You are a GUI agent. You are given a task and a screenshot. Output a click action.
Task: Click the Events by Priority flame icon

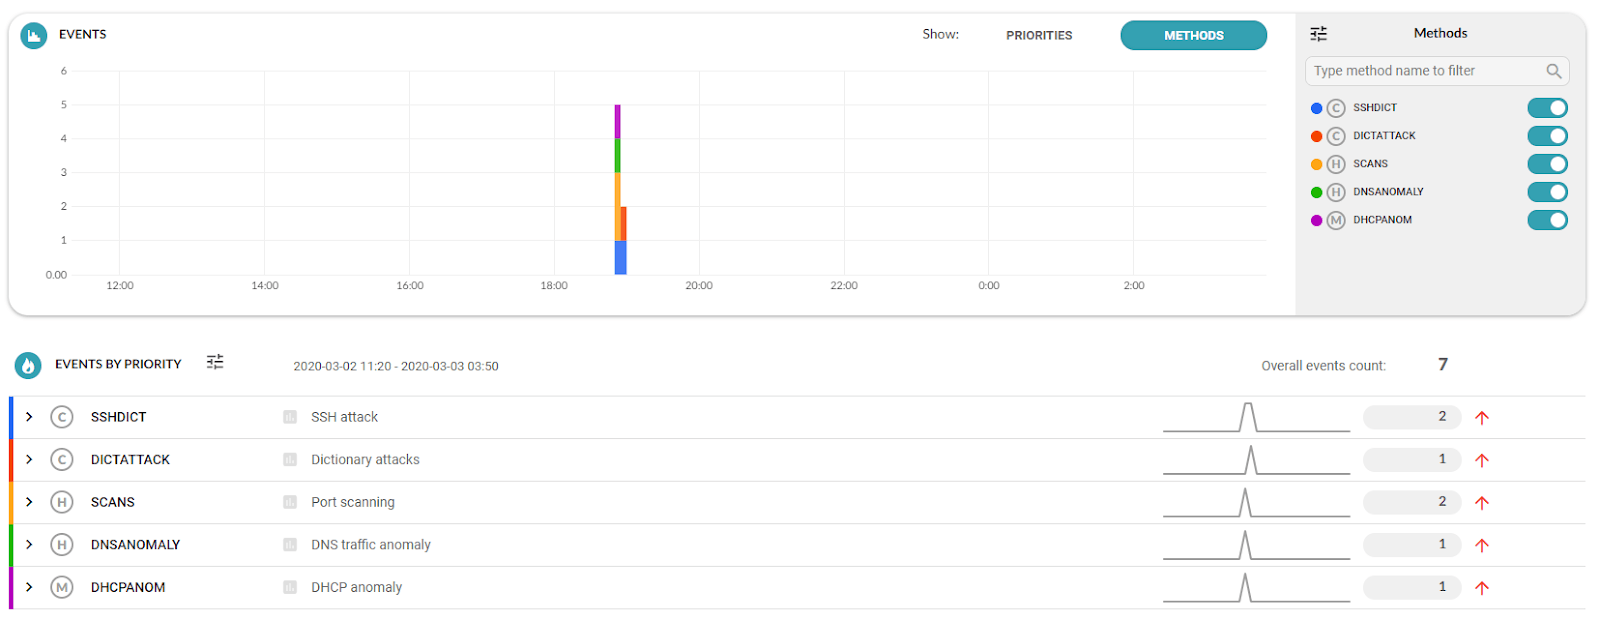(28, 366)
